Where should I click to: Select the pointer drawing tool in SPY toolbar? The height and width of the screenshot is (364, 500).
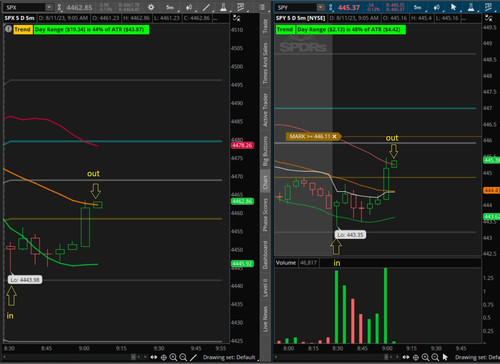point(453,7)
